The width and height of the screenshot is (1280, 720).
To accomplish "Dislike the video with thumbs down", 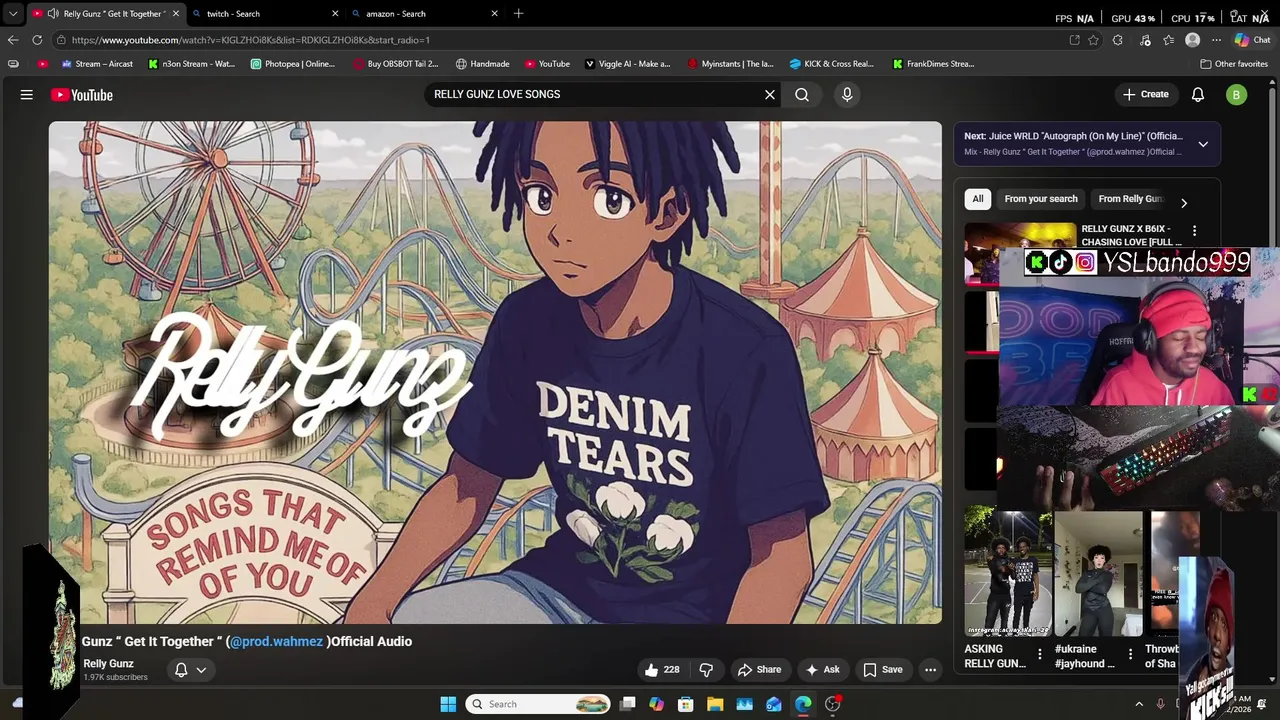I will coord(706,670).
